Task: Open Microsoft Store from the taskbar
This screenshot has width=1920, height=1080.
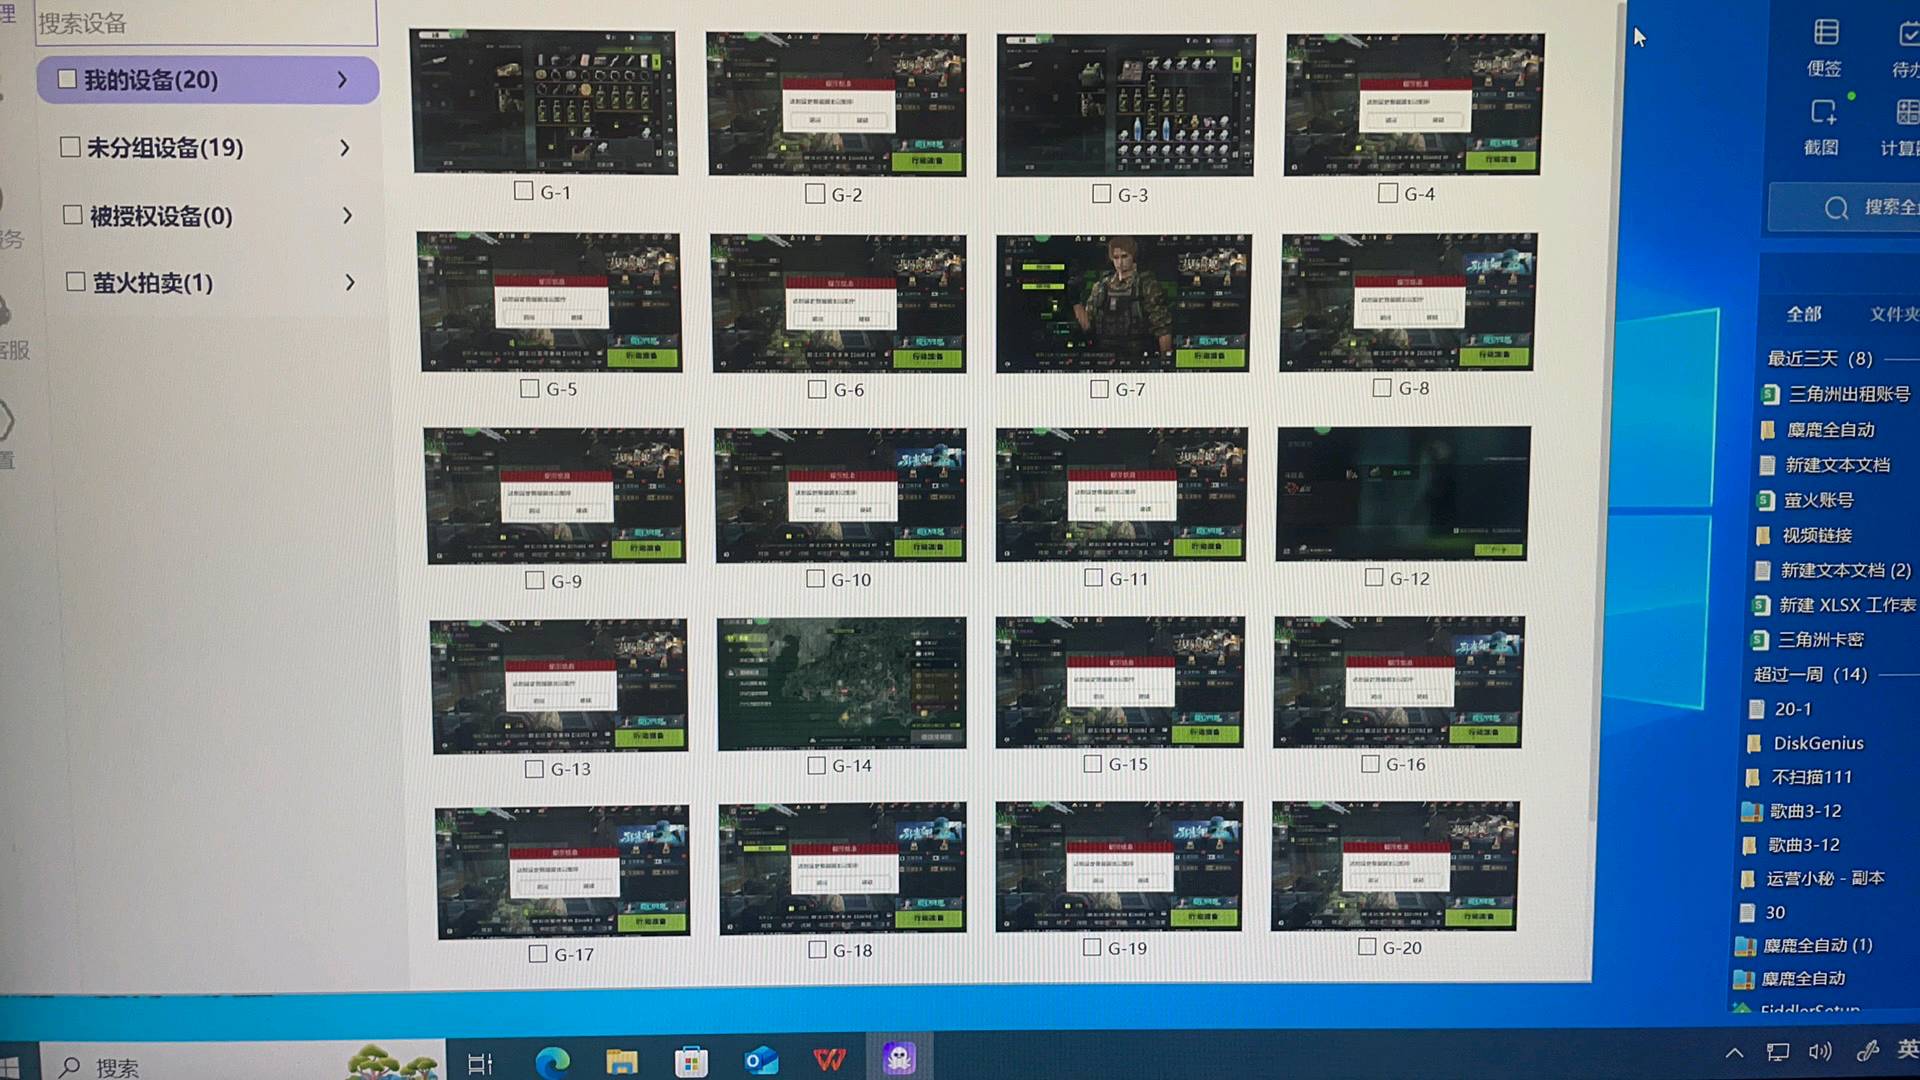Action: pyautogui.click(x=691, y=1062)
